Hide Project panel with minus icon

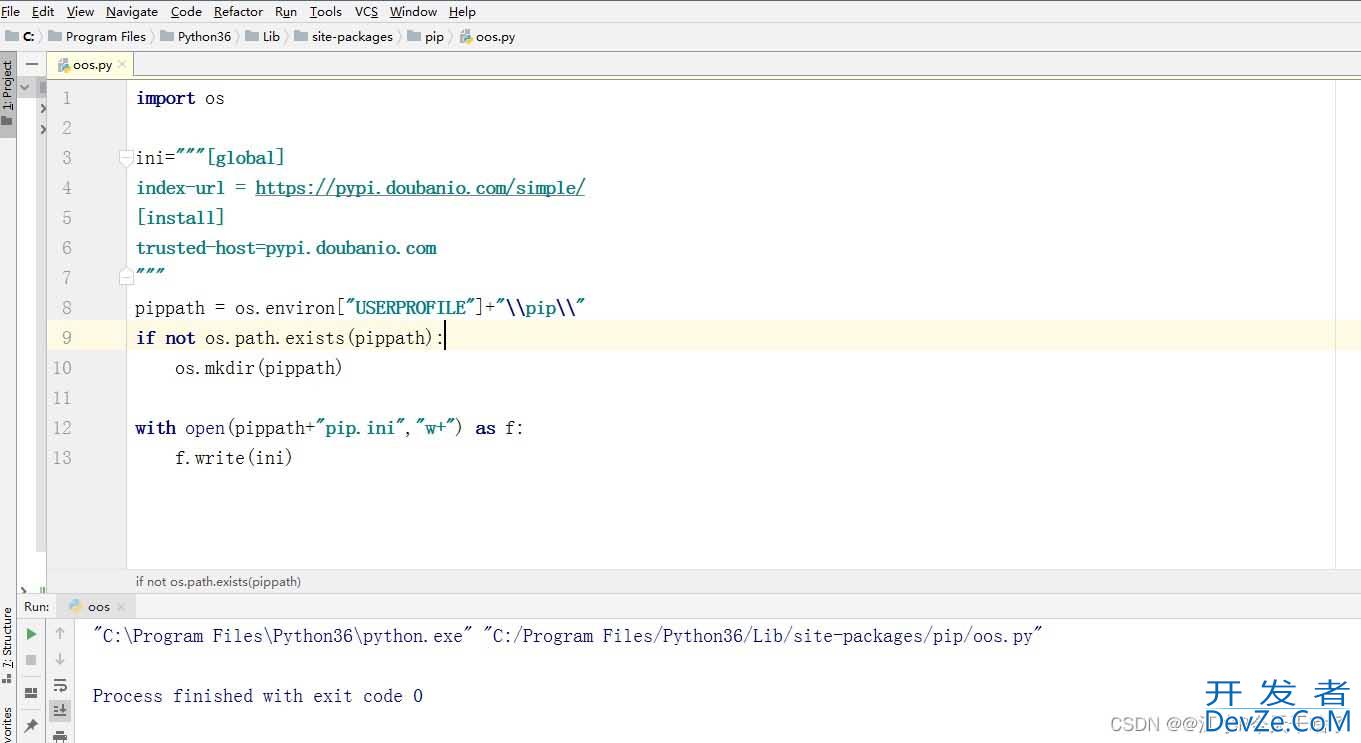32,64
